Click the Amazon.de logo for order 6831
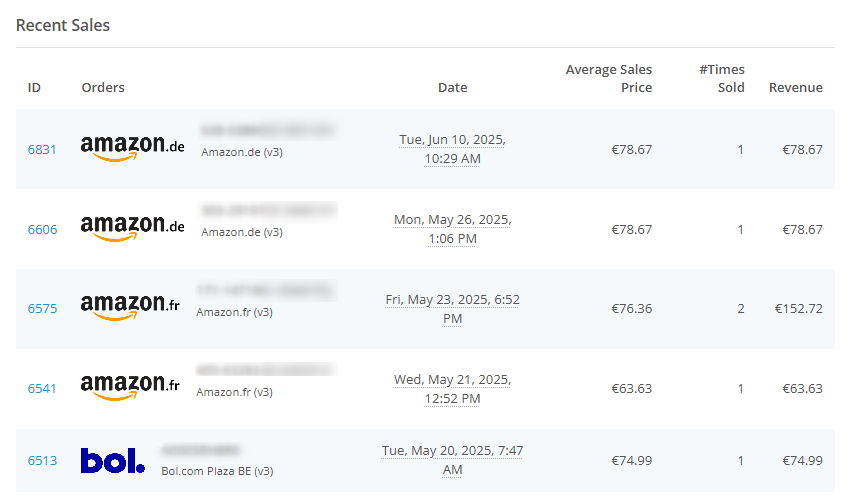This screenshot has height=504, width=845. point(133,148)
